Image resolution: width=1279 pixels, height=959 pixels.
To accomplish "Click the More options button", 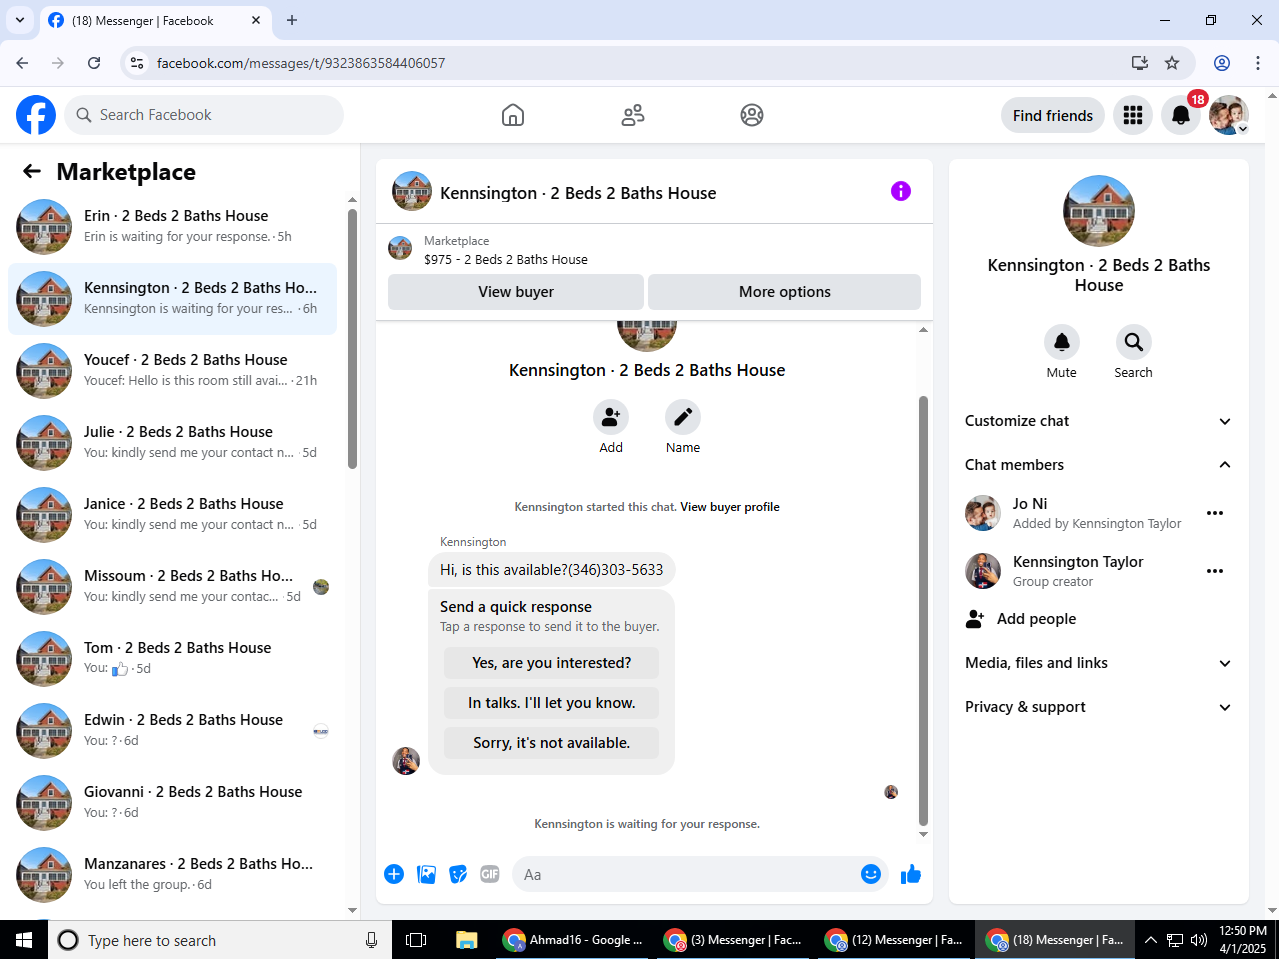I will [785, 292].
